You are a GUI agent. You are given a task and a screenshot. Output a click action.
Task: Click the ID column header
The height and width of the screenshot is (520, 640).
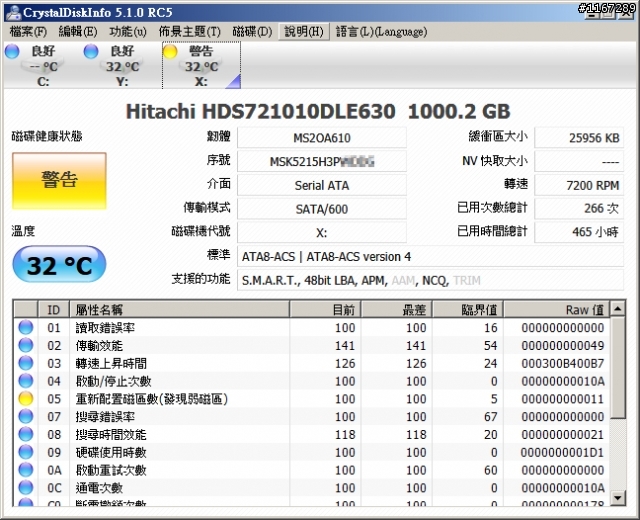pos(53,309)
